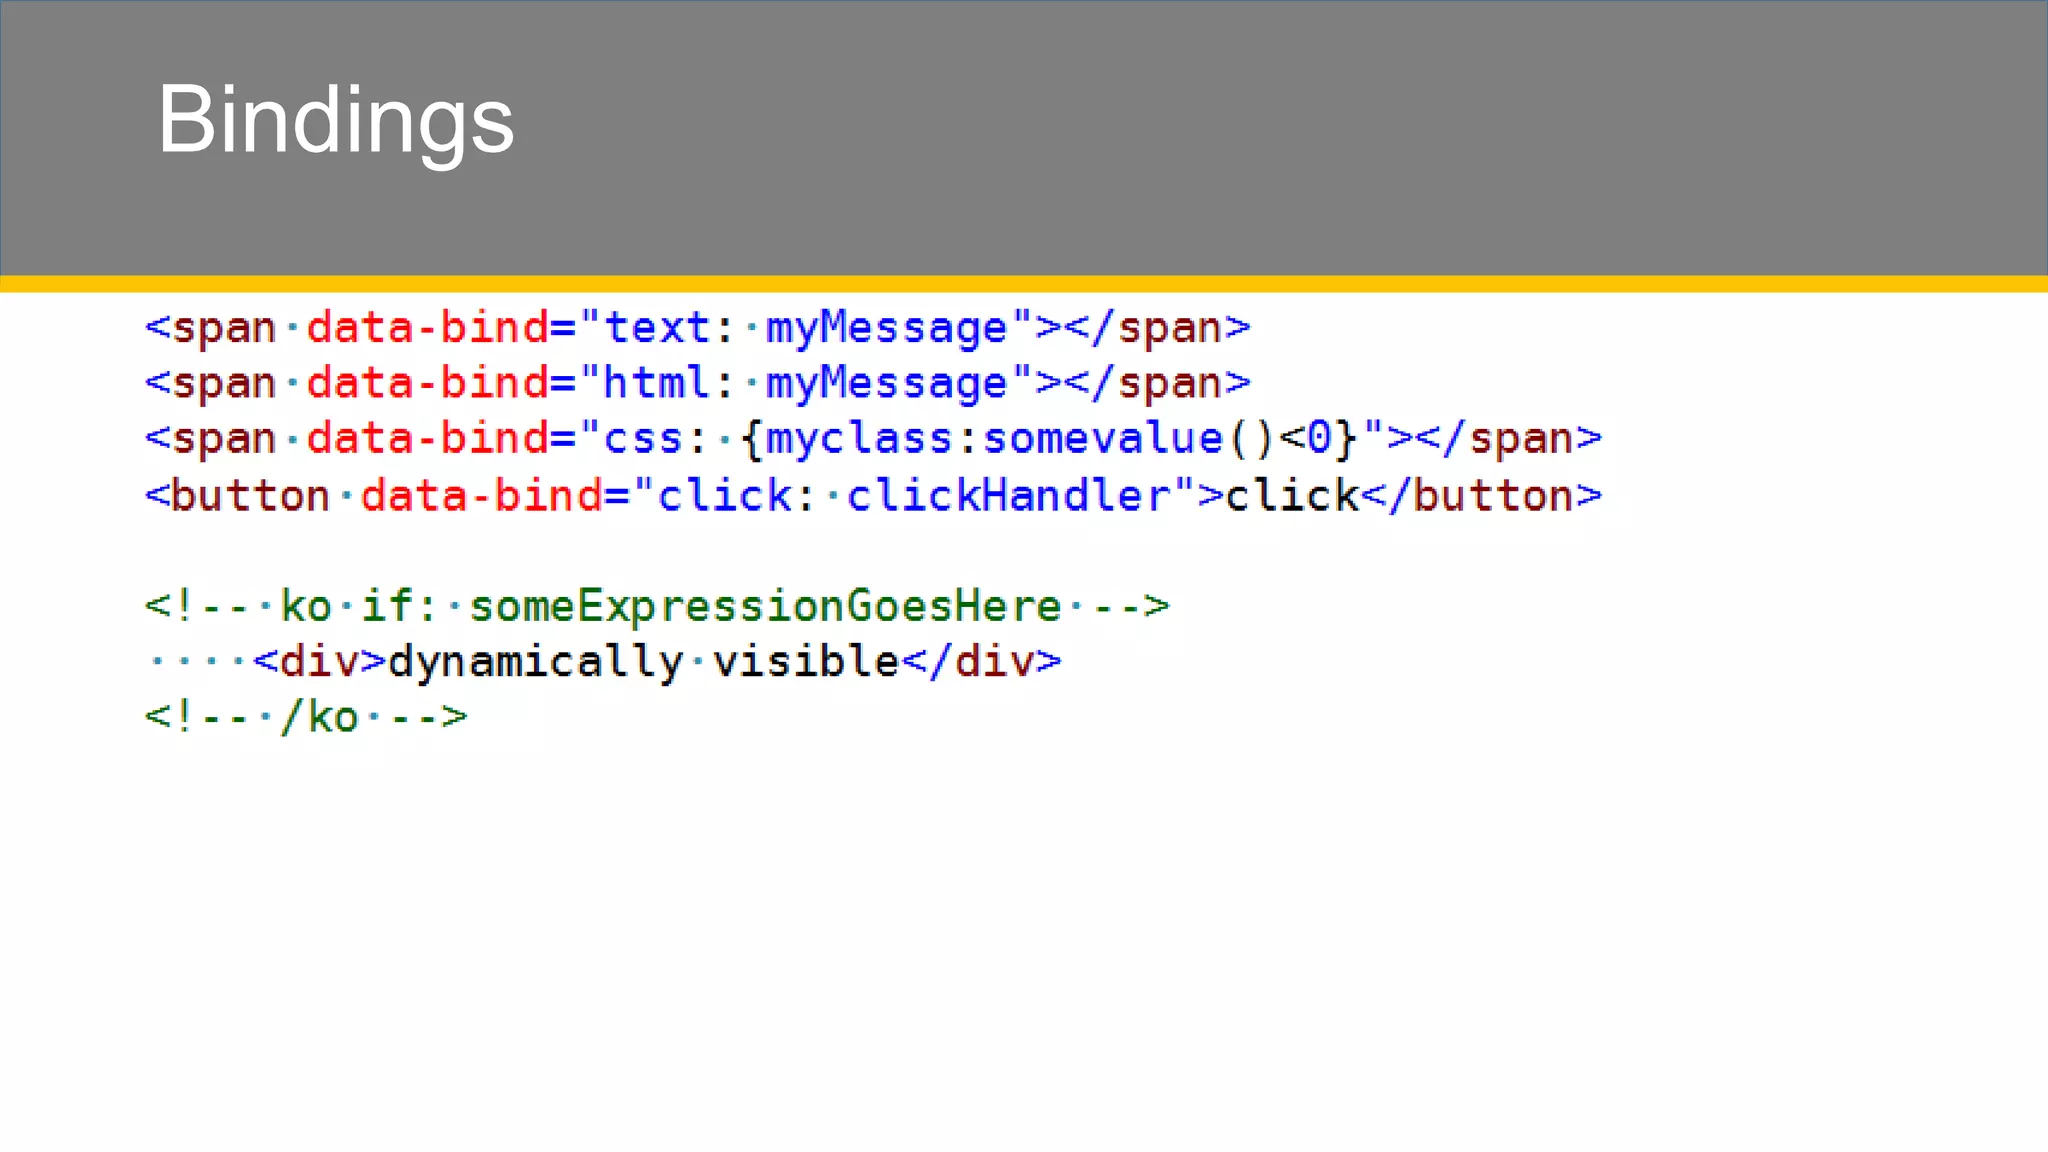
Task: Click the Bindings slide title
Action: point(335,120)
